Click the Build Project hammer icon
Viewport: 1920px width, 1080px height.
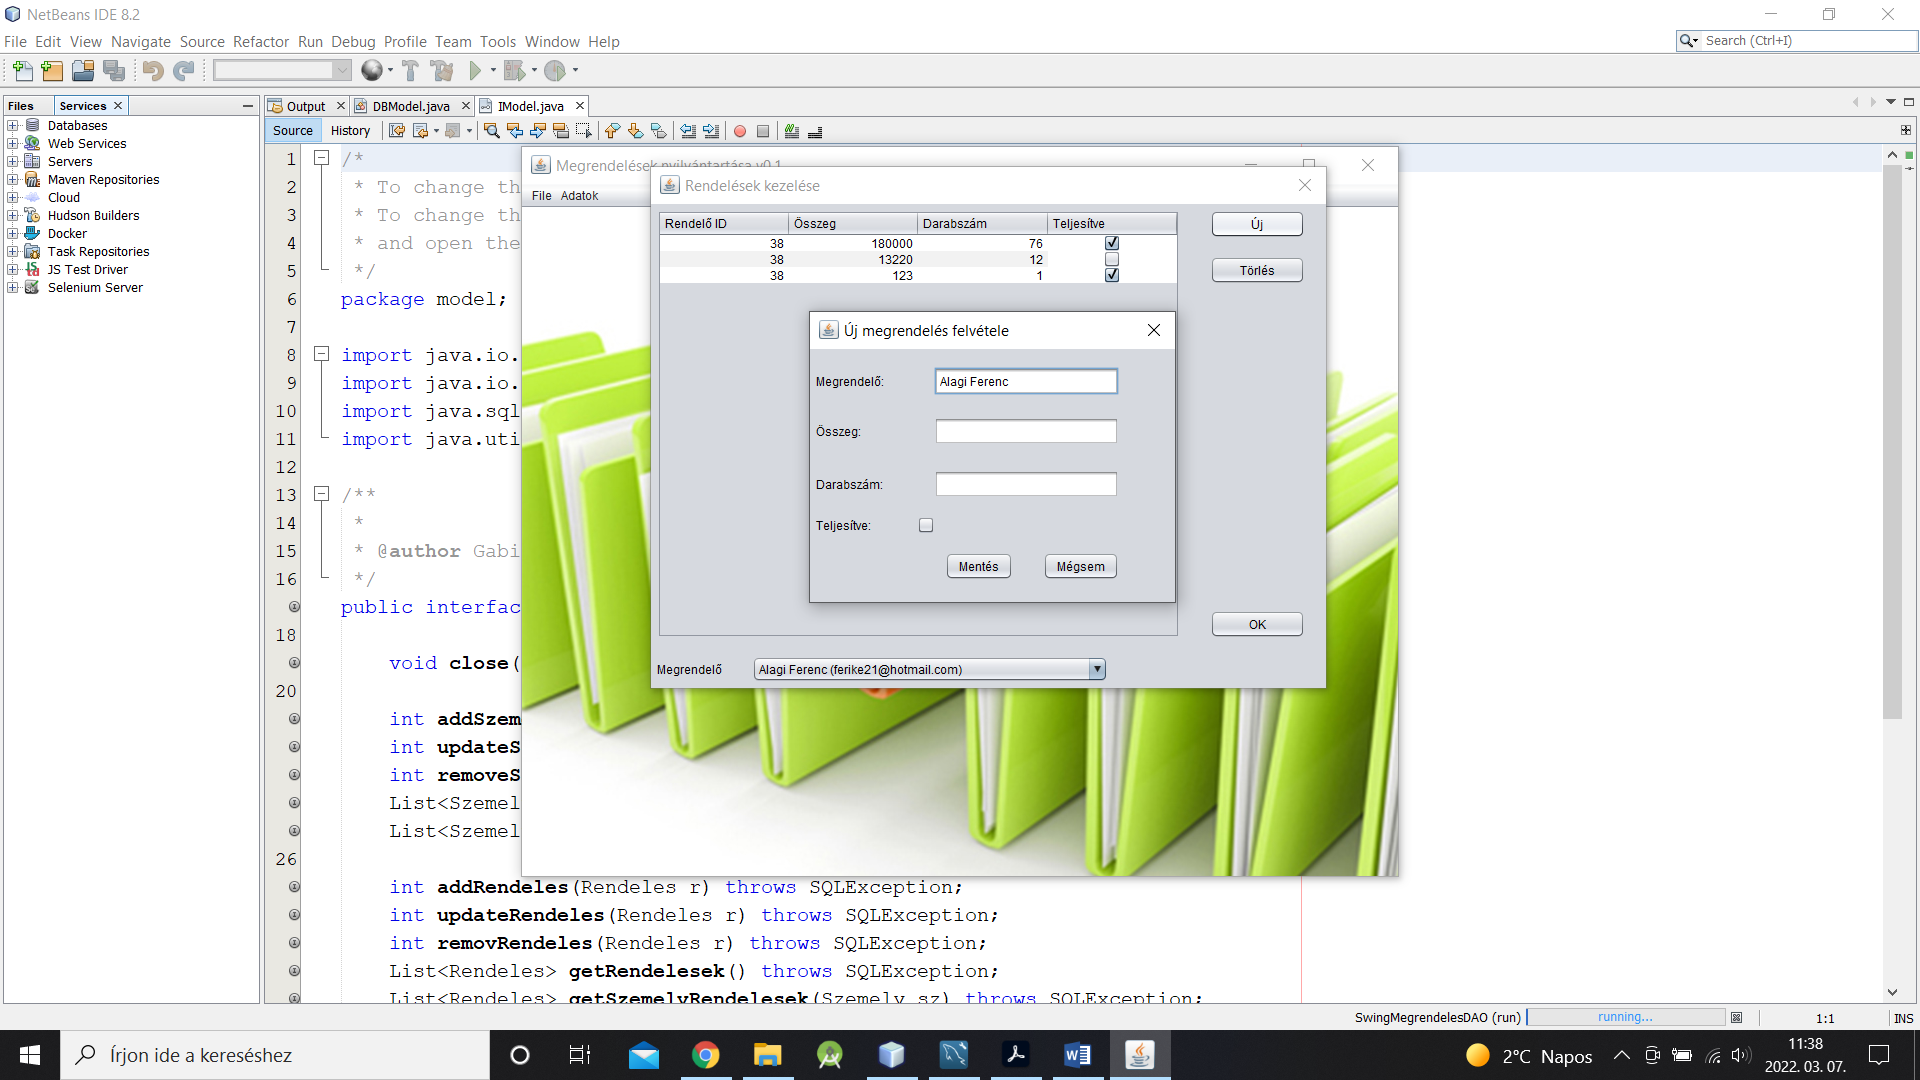click(x=410, y=70)
